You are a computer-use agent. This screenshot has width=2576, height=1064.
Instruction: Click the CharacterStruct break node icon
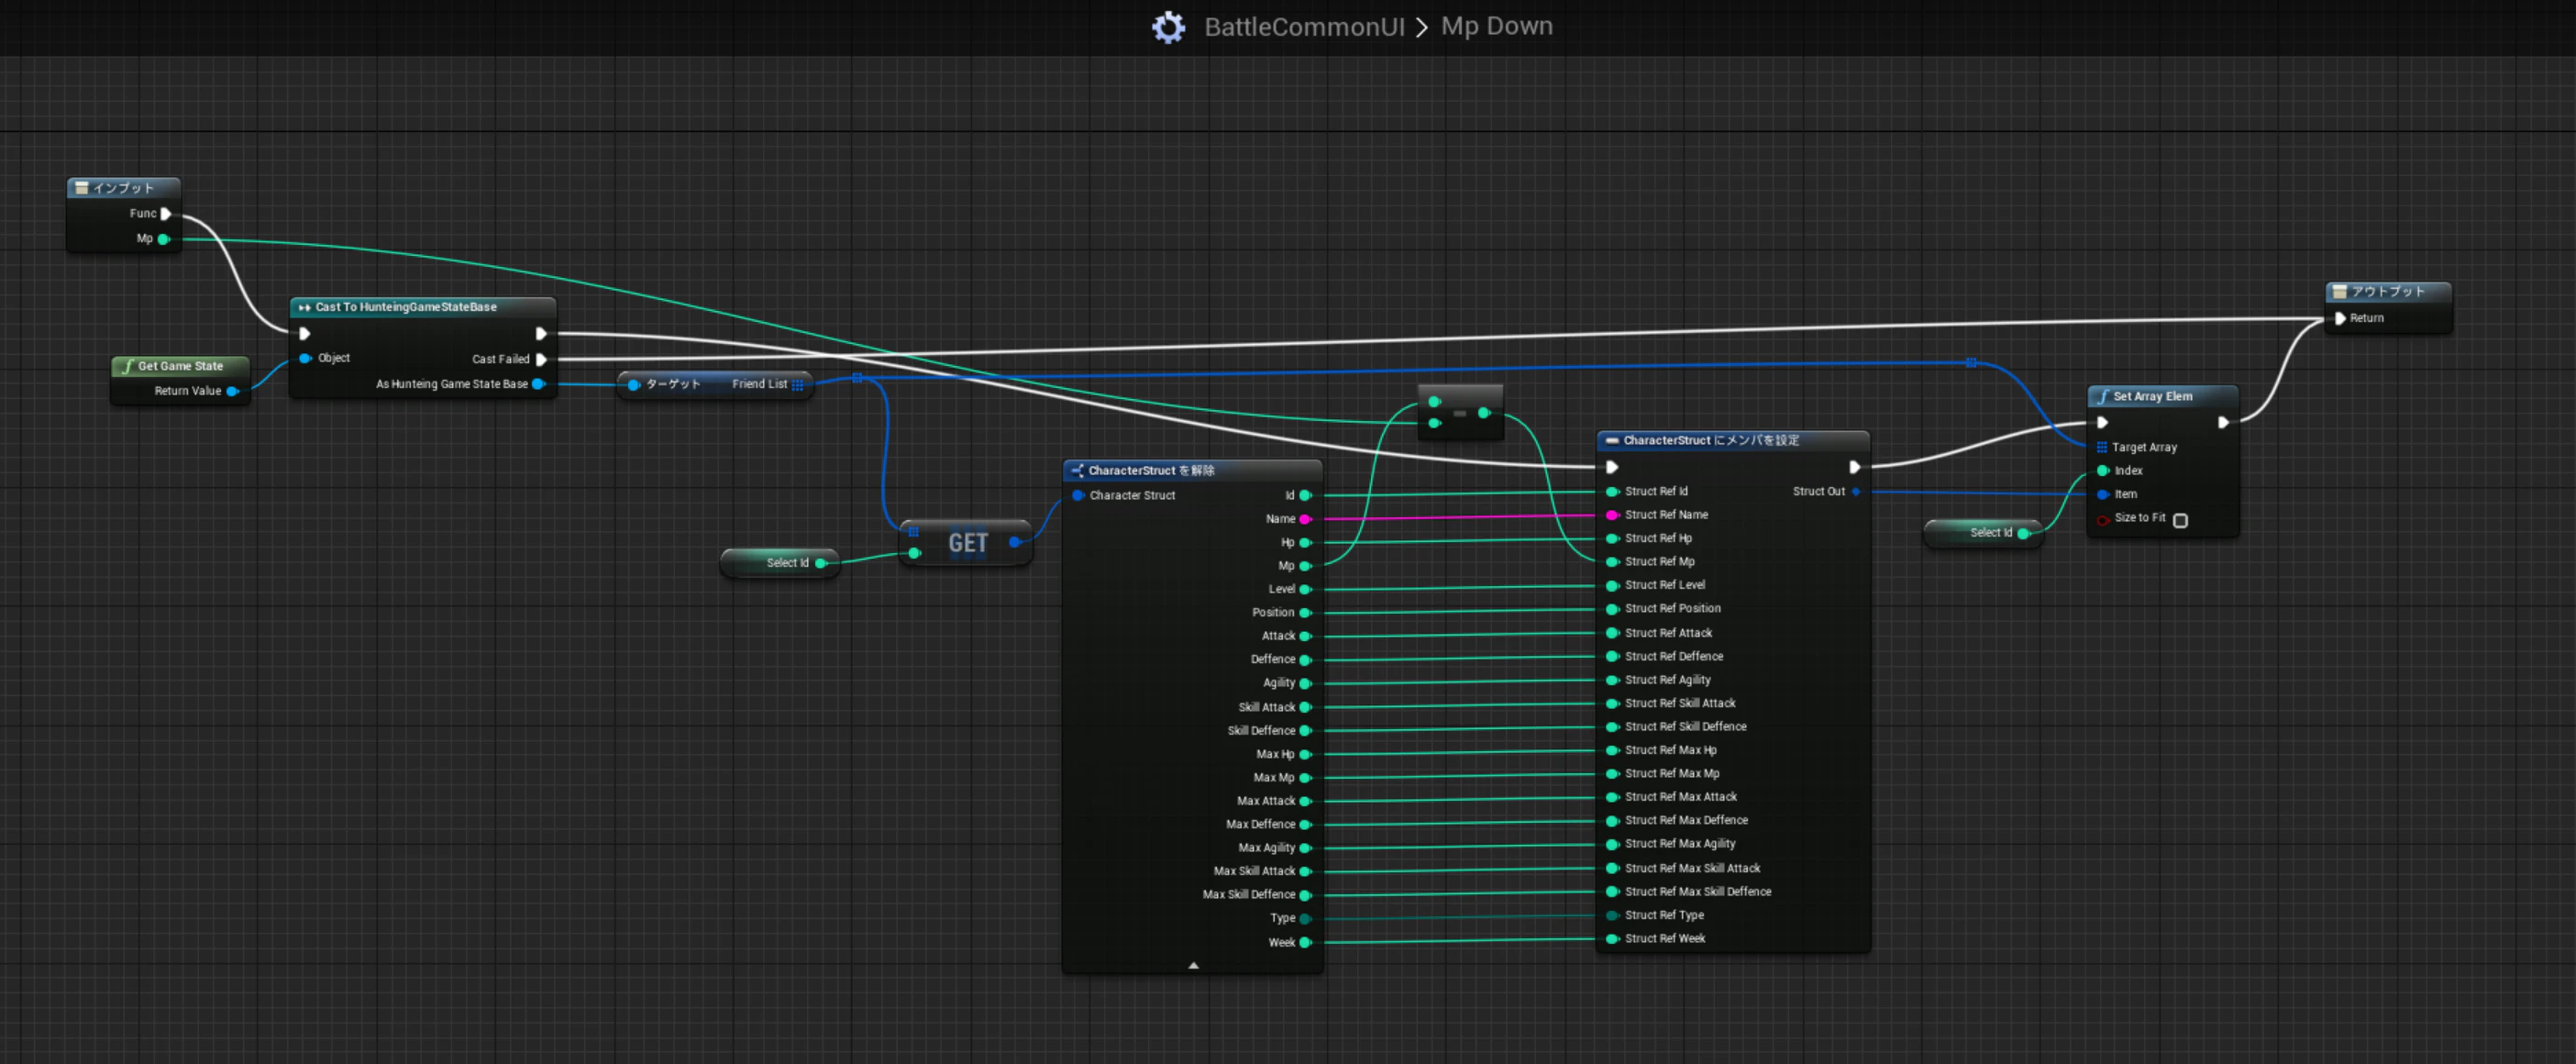coord(1077,470)
